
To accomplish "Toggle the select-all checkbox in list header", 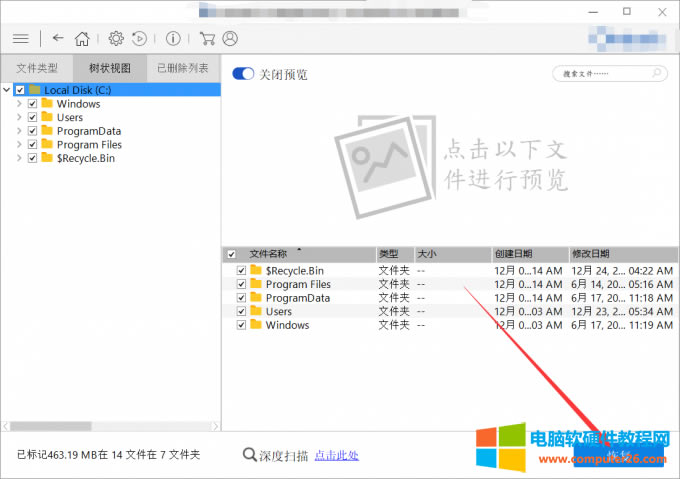I will [232, 254].
